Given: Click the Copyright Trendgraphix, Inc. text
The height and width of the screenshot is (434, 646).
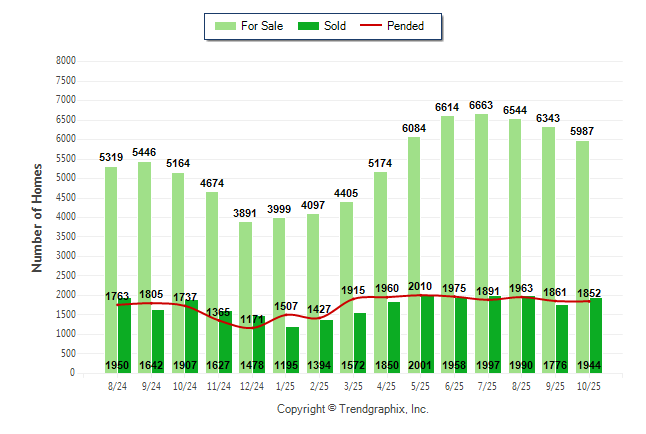Looking at the screenshot, I should [x=352, y=409].
